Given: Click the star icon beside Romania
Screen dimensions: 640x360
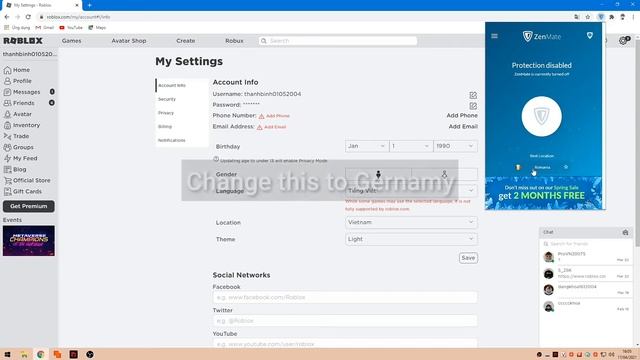Looking at the screenshot, I should point(566,167).
